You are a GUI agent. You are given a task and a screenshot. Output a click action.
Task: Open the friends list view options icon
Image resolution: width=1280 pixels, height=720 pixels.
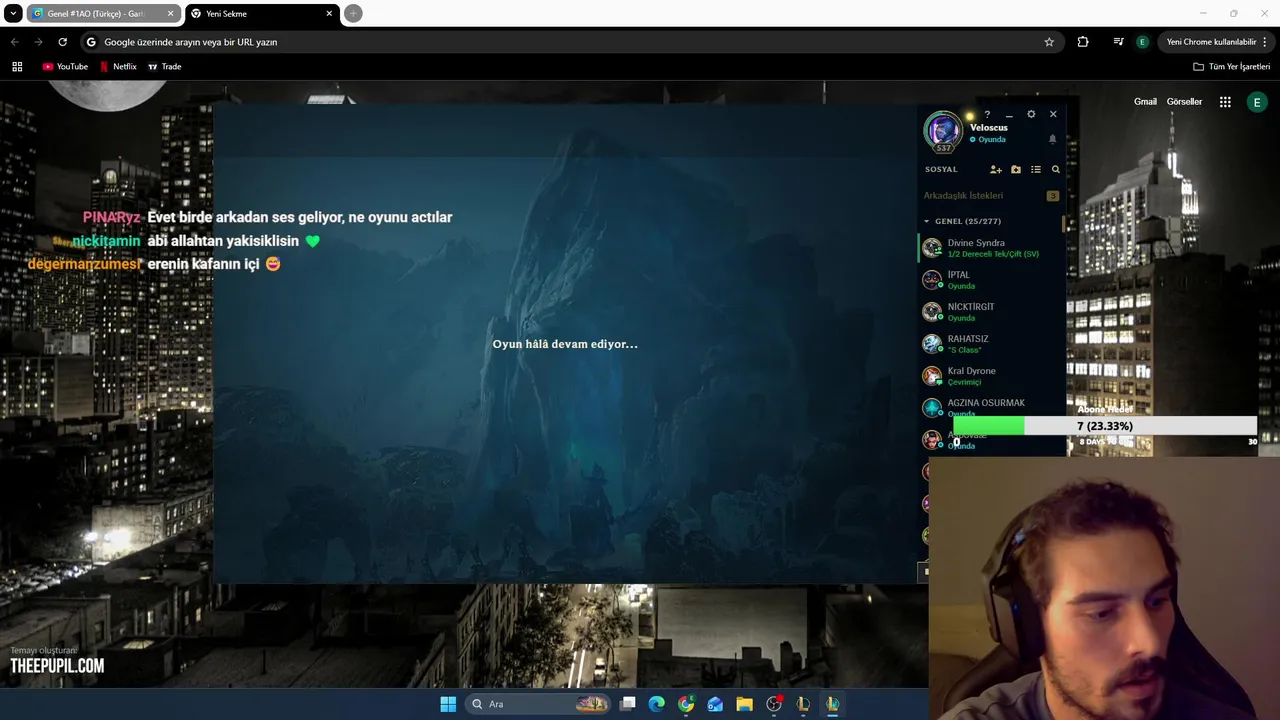1036,170
